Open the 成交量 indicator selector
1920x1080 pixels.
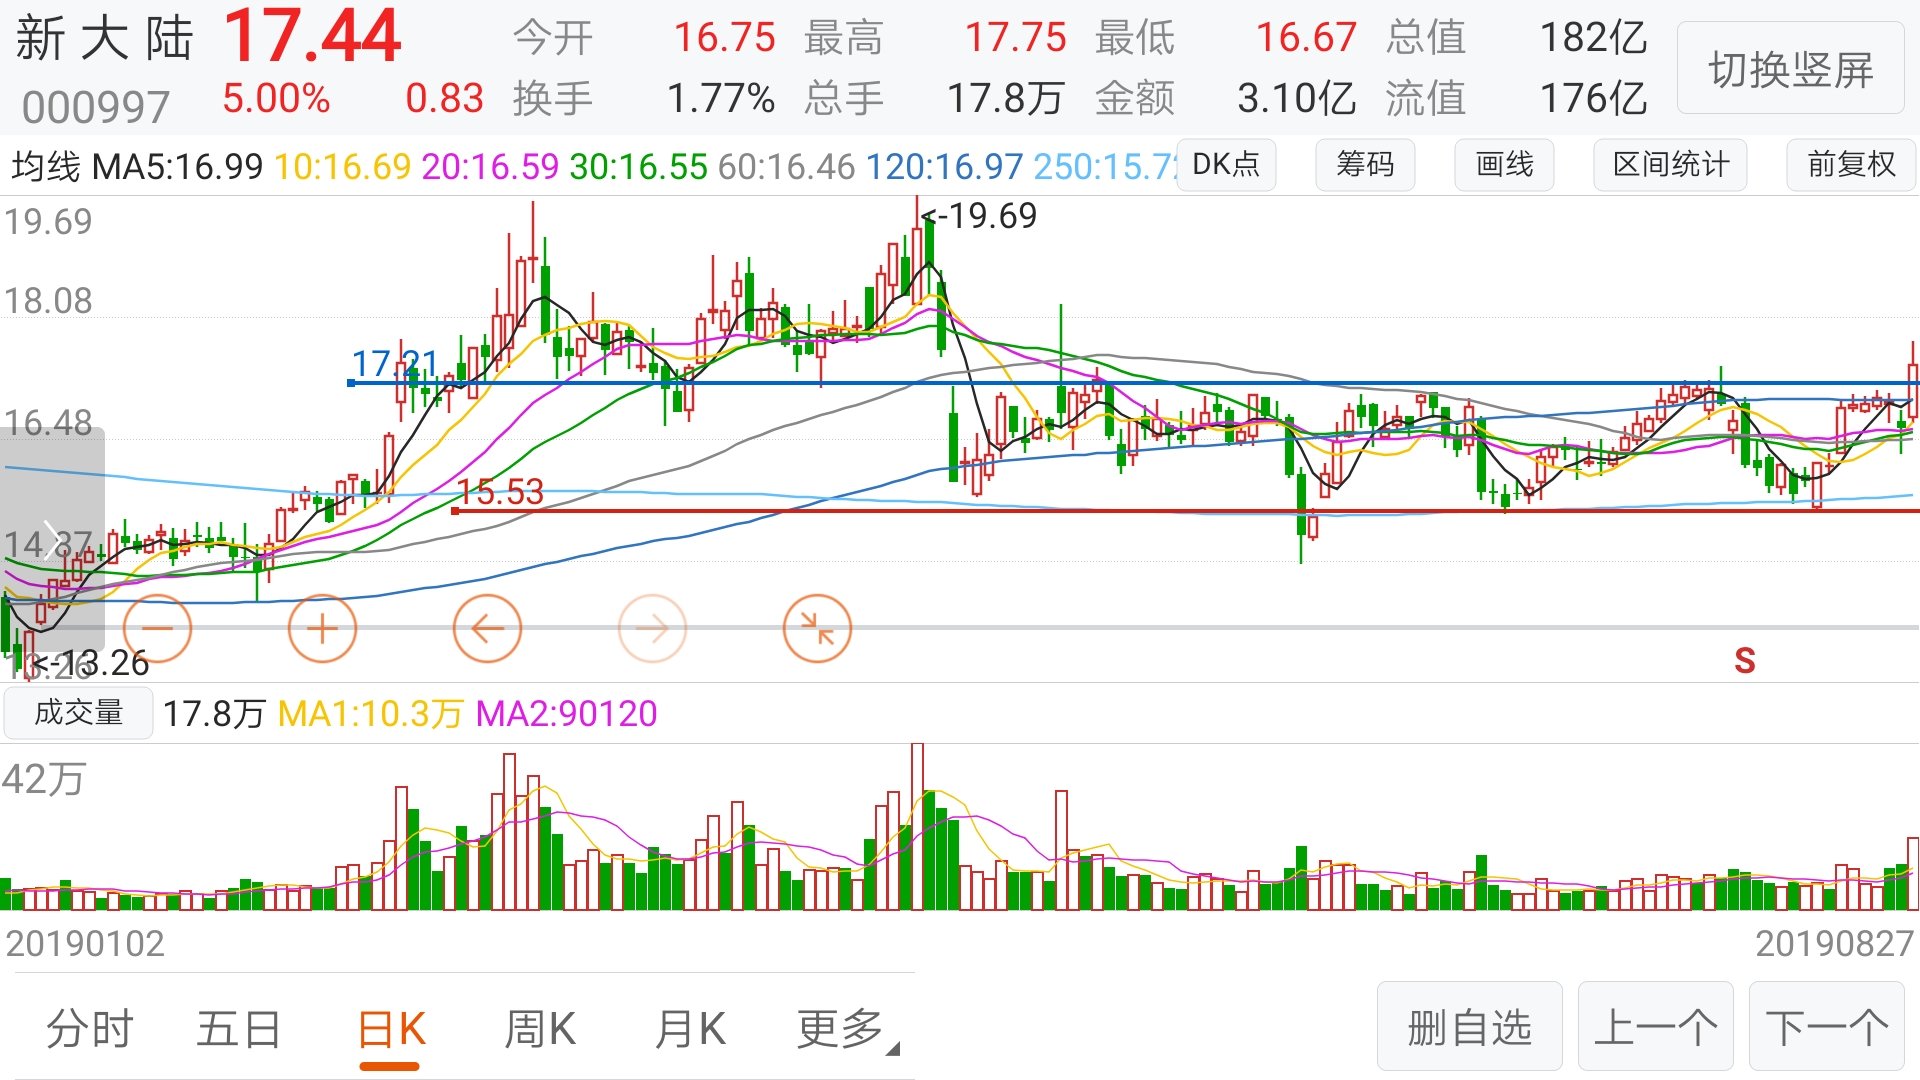[78, 713]
